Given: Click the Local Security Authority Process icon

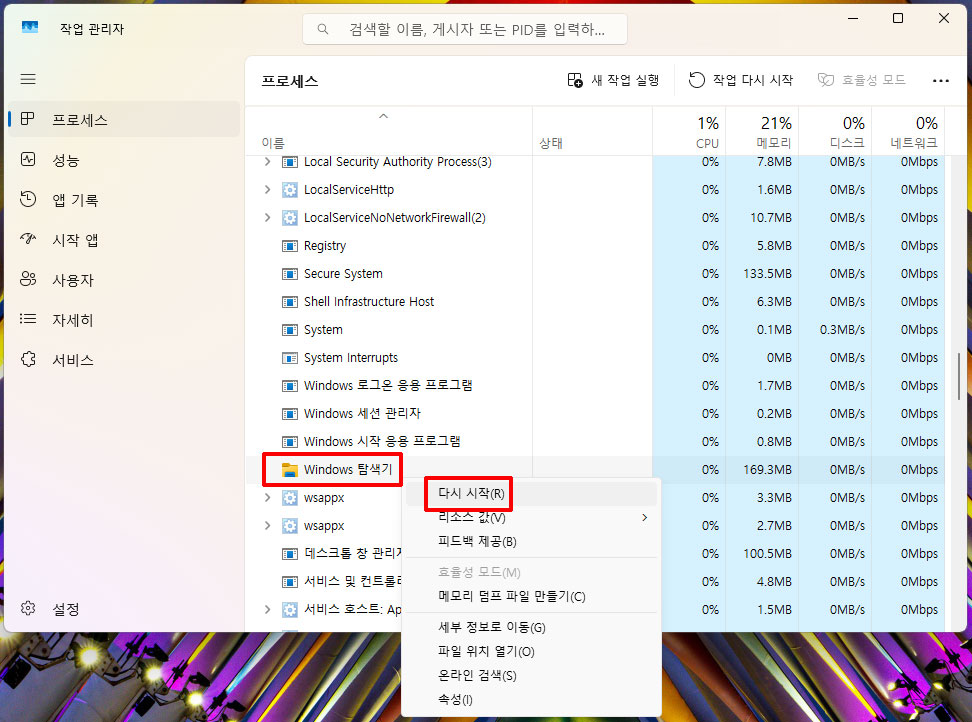Looking at the screenshot, I should coord(289,162).
